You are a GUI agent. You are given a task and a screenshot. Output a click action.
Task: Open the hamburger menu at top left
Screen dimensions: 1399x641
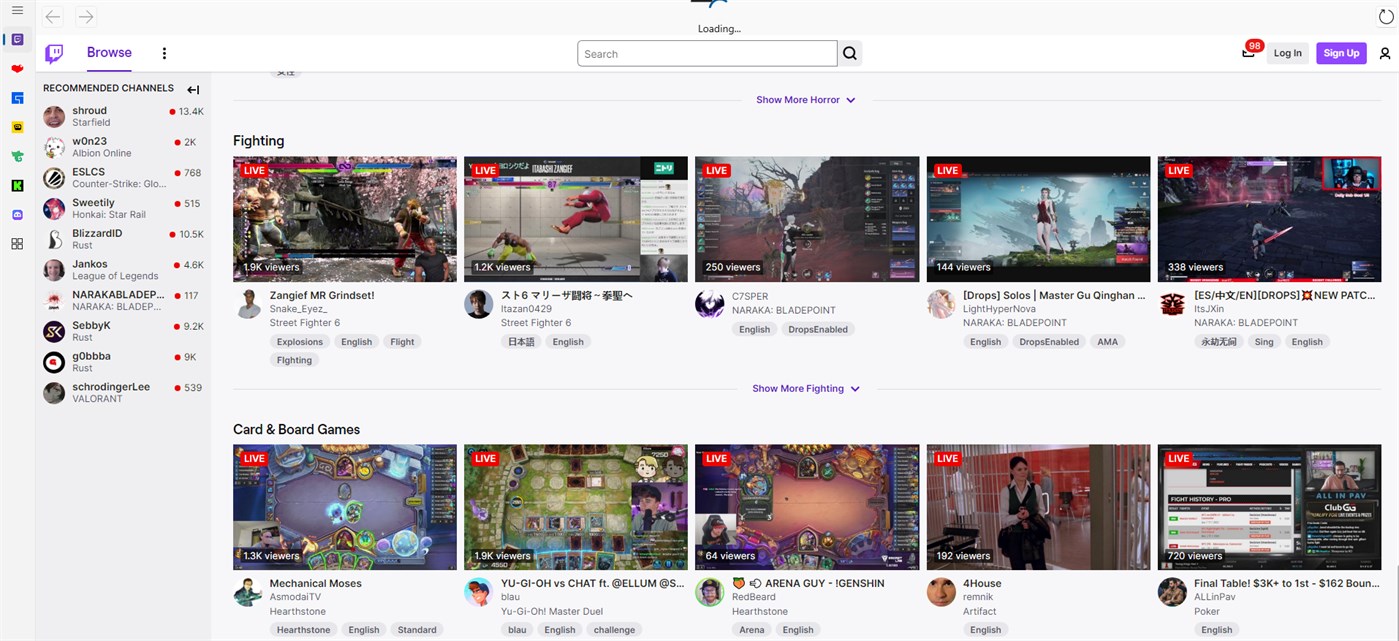click(x=17, y=12)
